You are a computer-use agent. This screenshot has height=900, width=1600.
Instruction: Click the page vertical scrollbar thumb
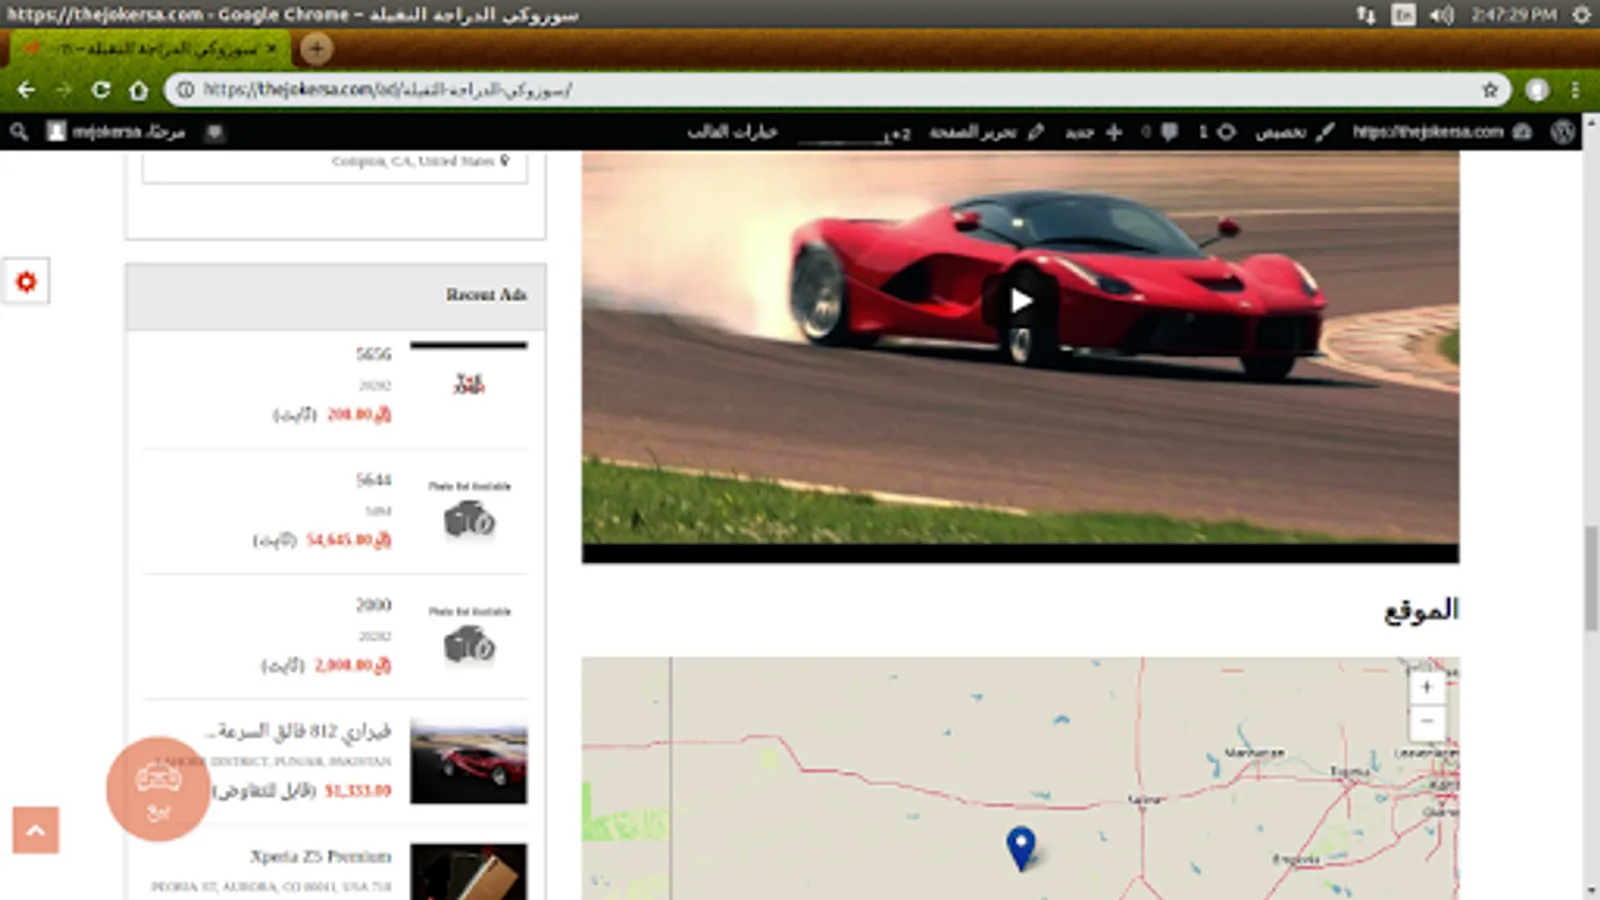click(x=1591, y=579)
